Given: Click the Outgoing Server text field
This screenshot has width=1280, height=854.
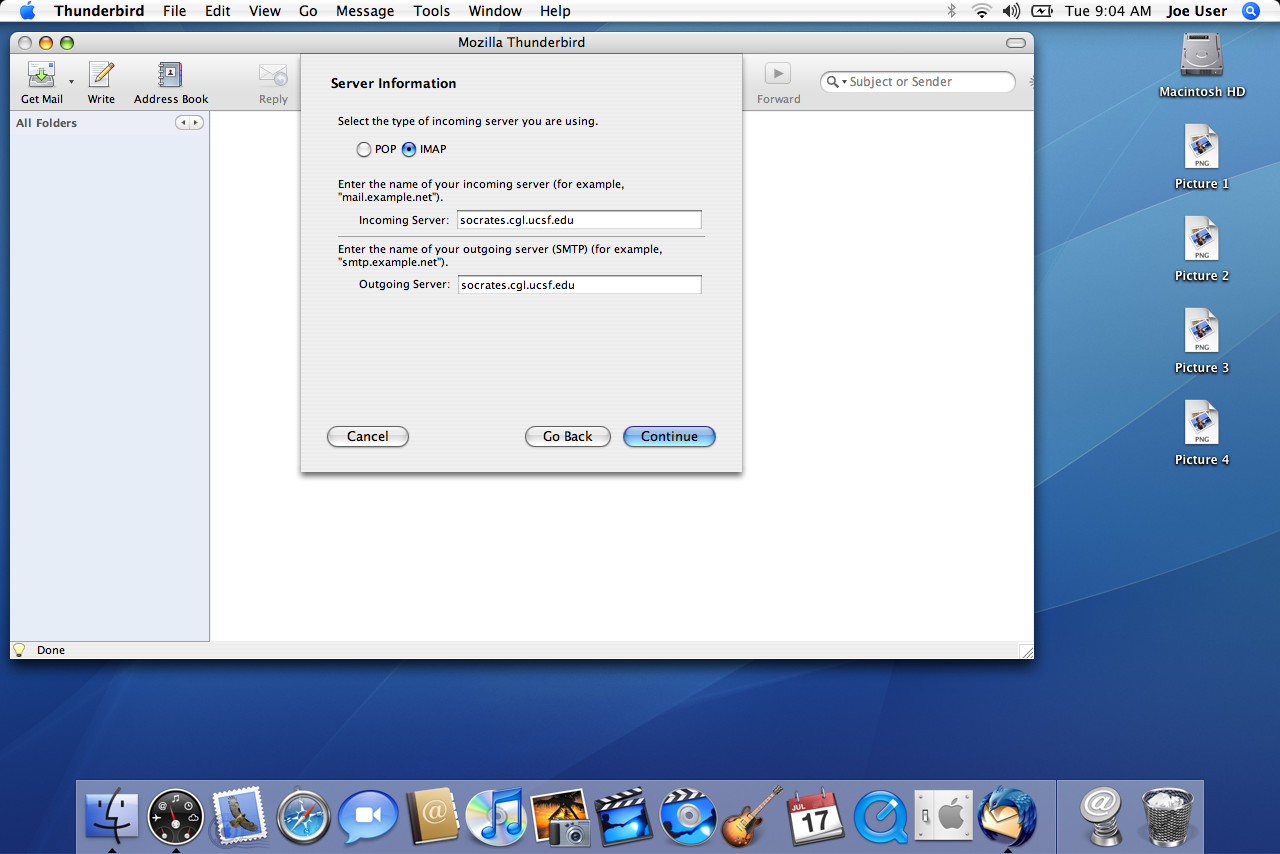Looking at the screenshot, I should click(x=579, y=285).
